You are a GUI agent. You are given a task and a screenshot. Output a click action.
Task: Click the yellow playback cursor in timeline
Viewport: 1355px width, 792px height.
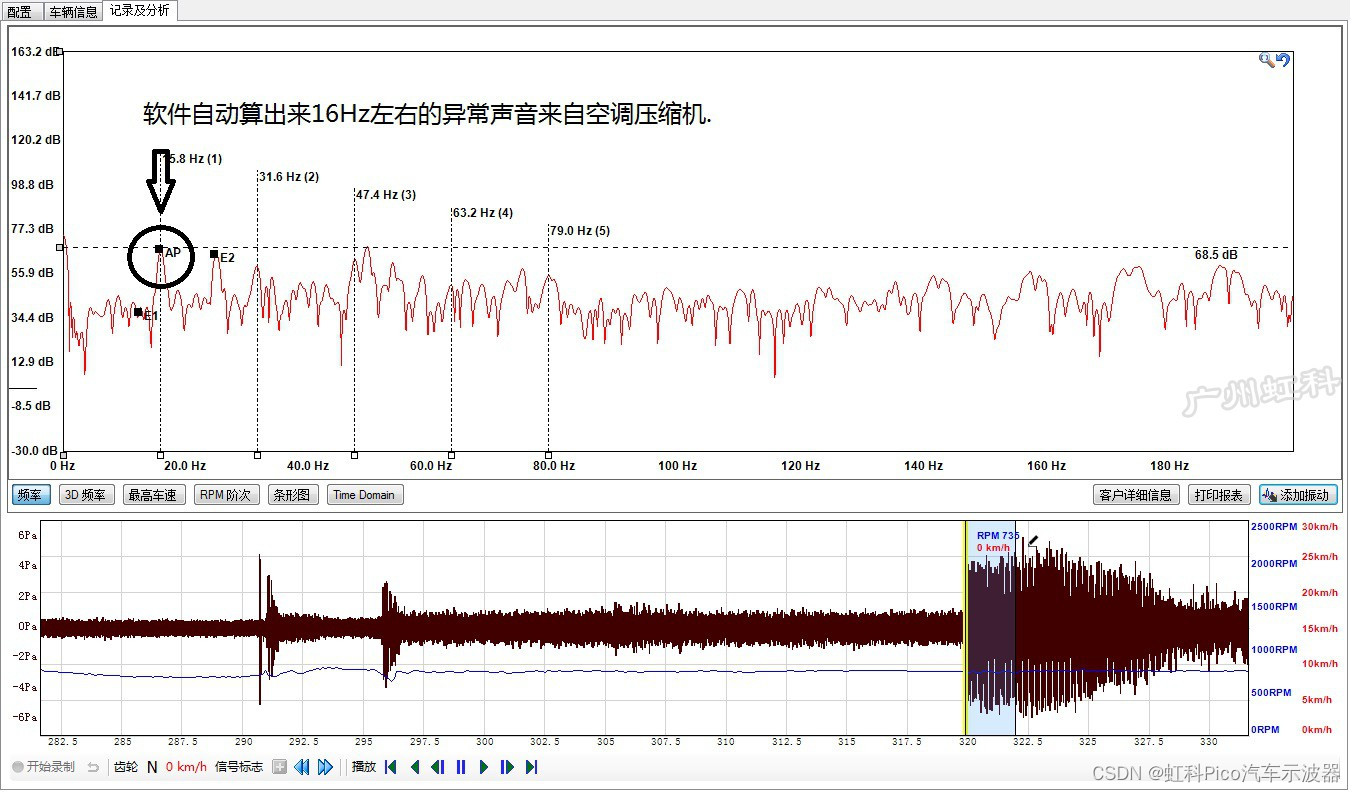click(966, 628)
